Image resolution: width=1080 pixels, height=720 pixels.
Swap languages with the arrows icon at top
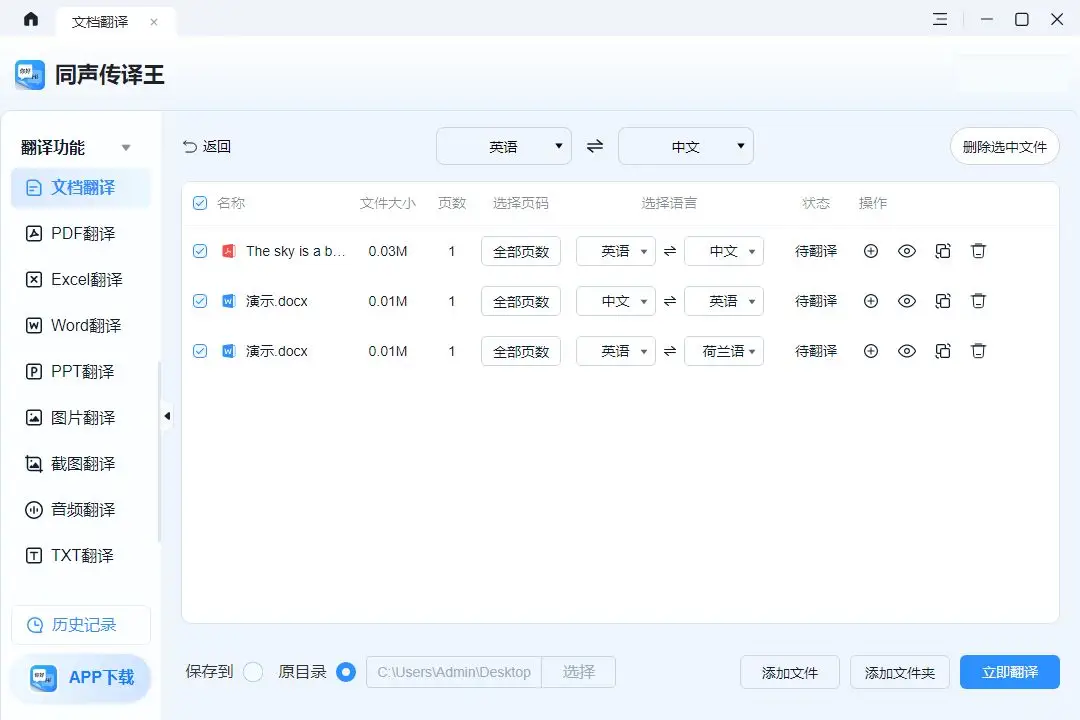(594, 146)
